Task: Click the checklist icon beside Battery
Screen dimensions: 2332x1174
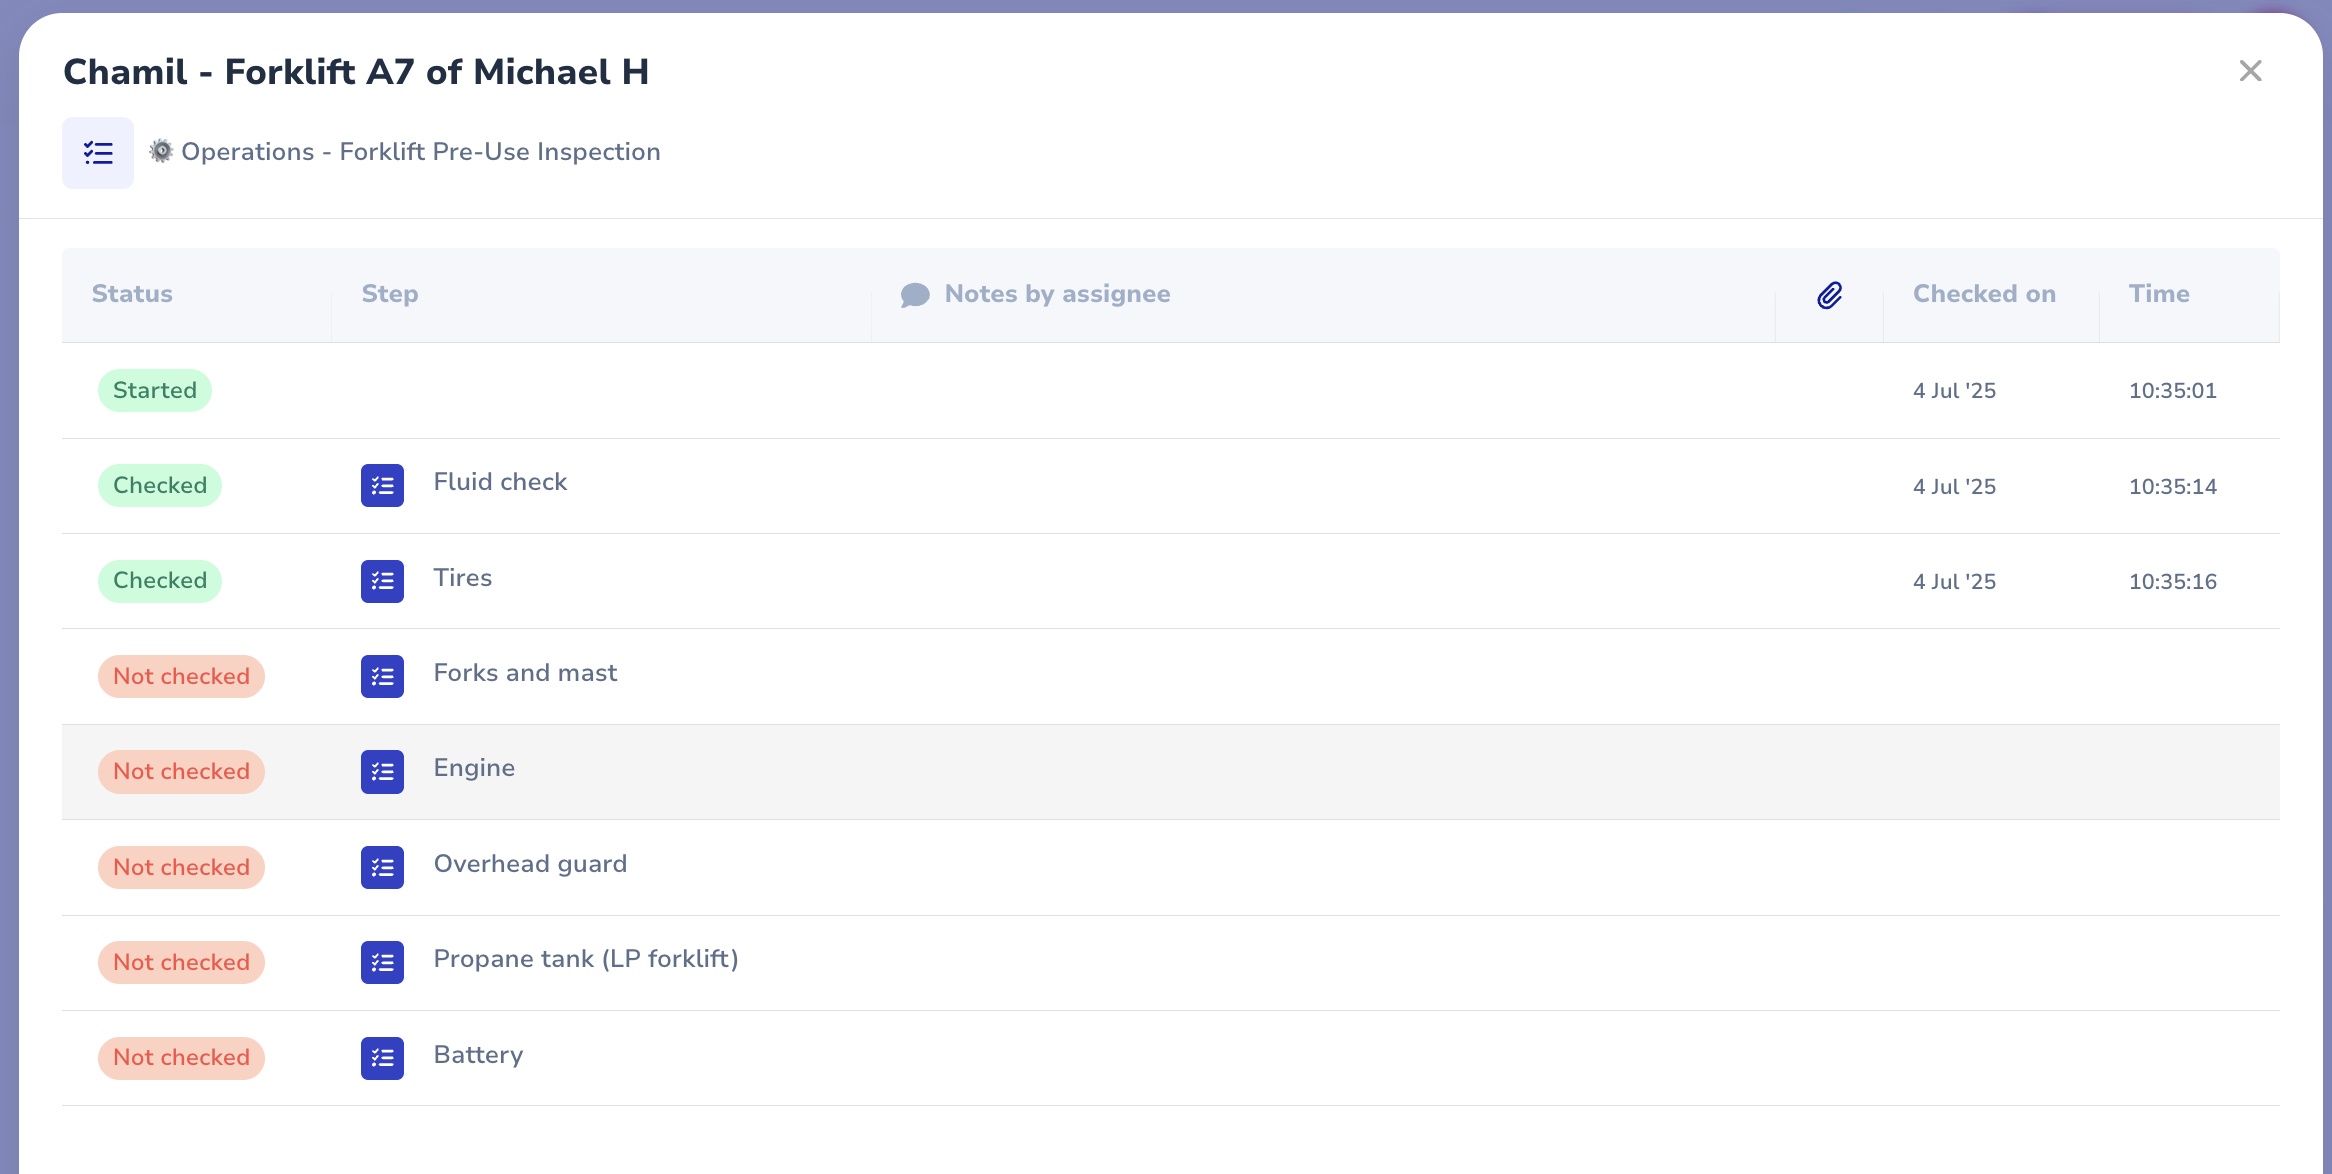Action: (x=382, y=1058)
